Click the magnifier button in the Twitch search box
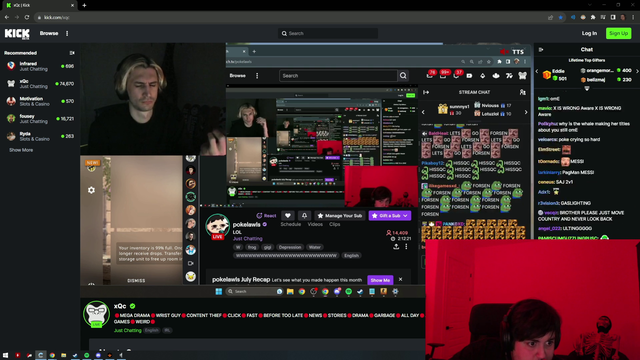Viewport: 640px width, 360px height. click(403, 76)
